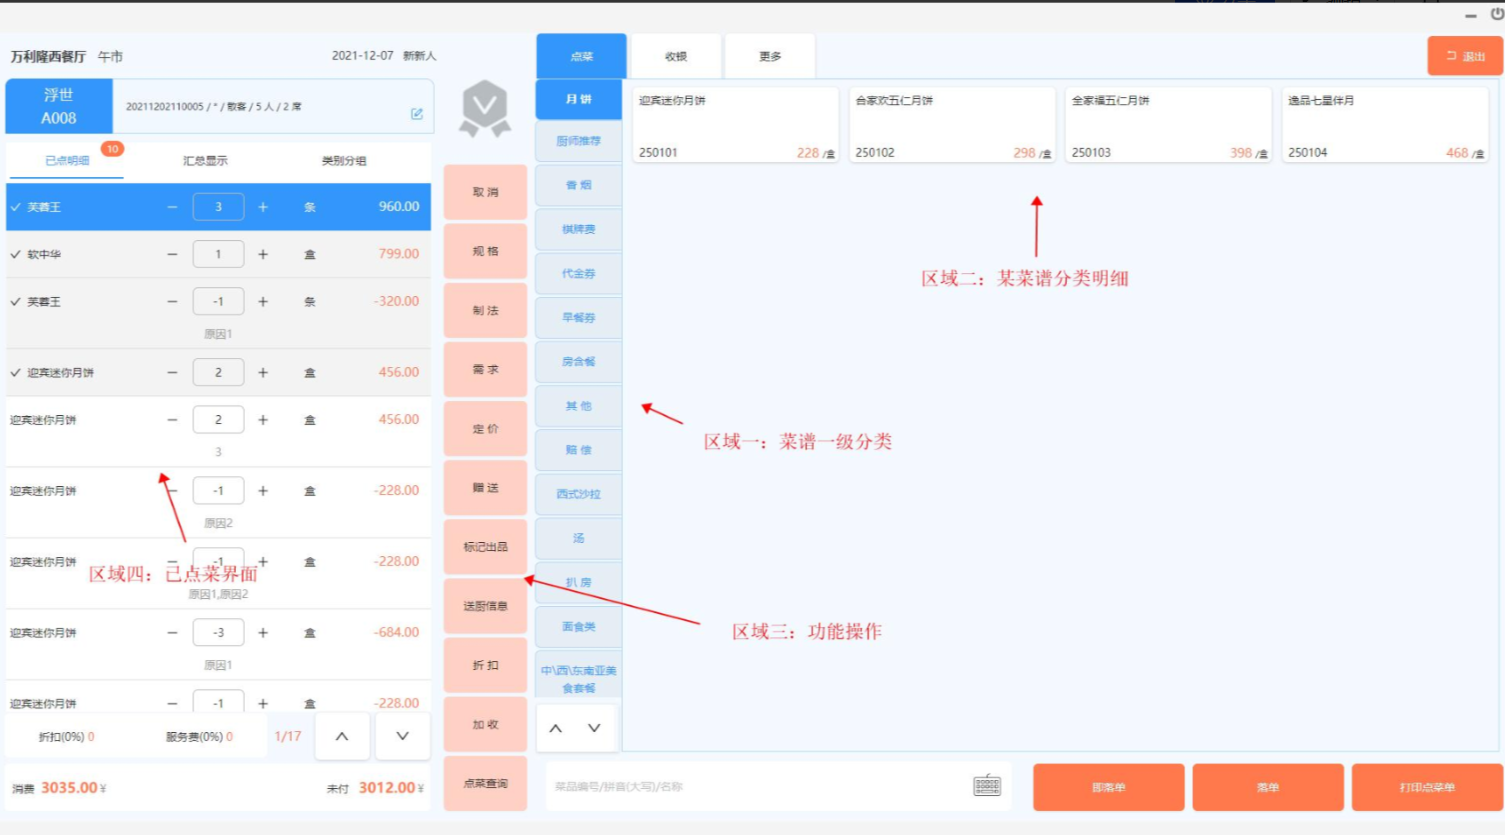Open the on-screen keyboard icon in search bar
The height and width of the screenshot is (835, 1505).
click(987, 786)
